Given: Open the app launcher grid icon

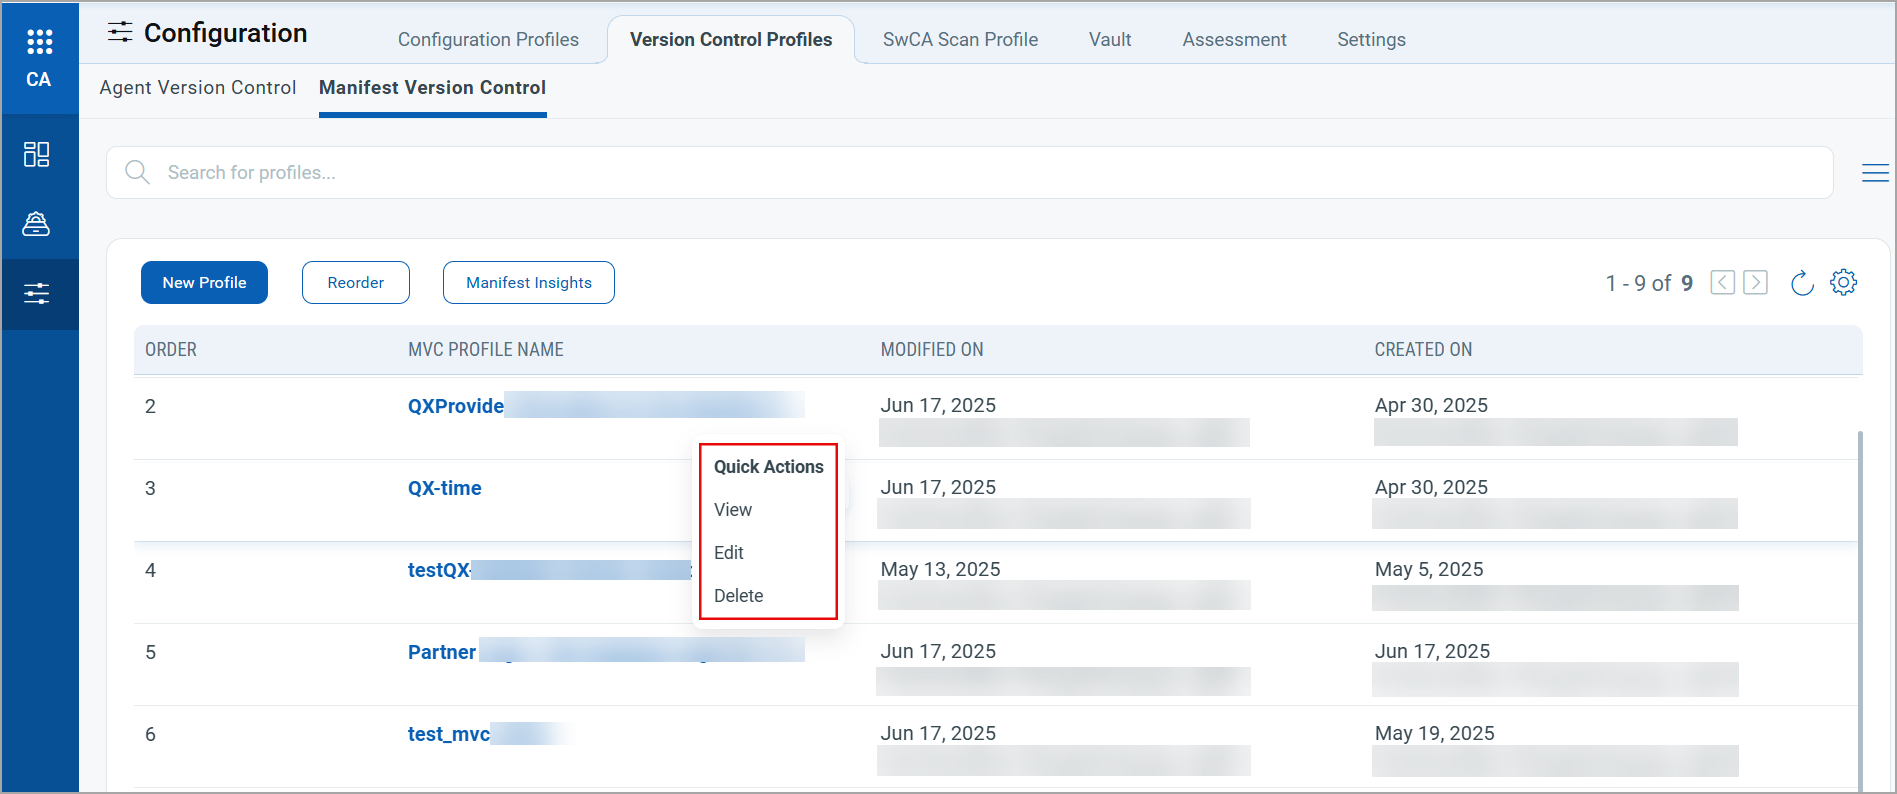Looking at the screenshot, I should tap(39, 42).
